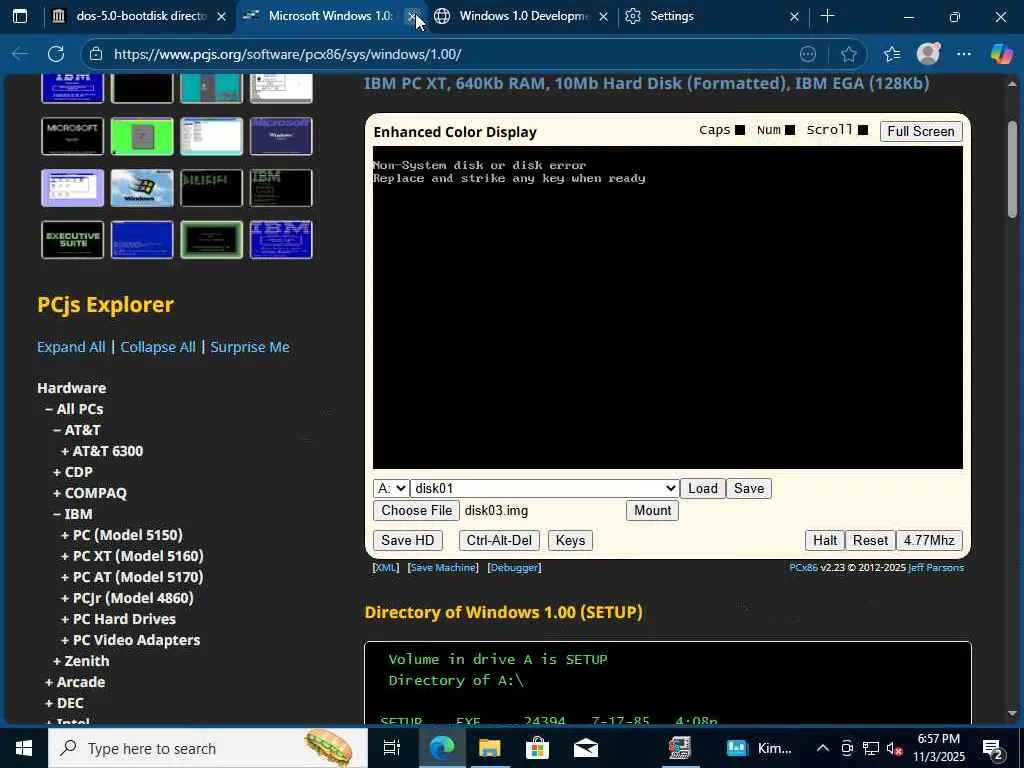1024x768 pixels.
Task: Go back with the back arrow
Action: [x=20, y=54]
